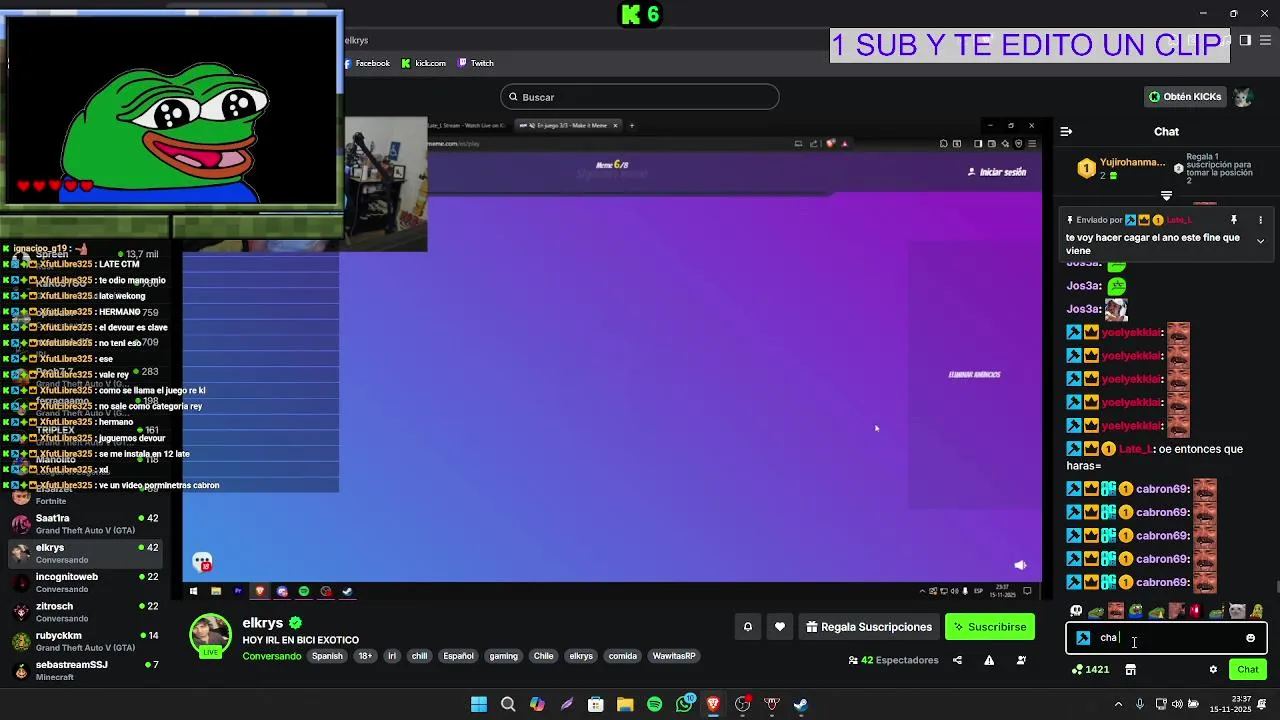
Task: Expand the system tray hidden icons chevron
Action: click(x=1117, y=704)
